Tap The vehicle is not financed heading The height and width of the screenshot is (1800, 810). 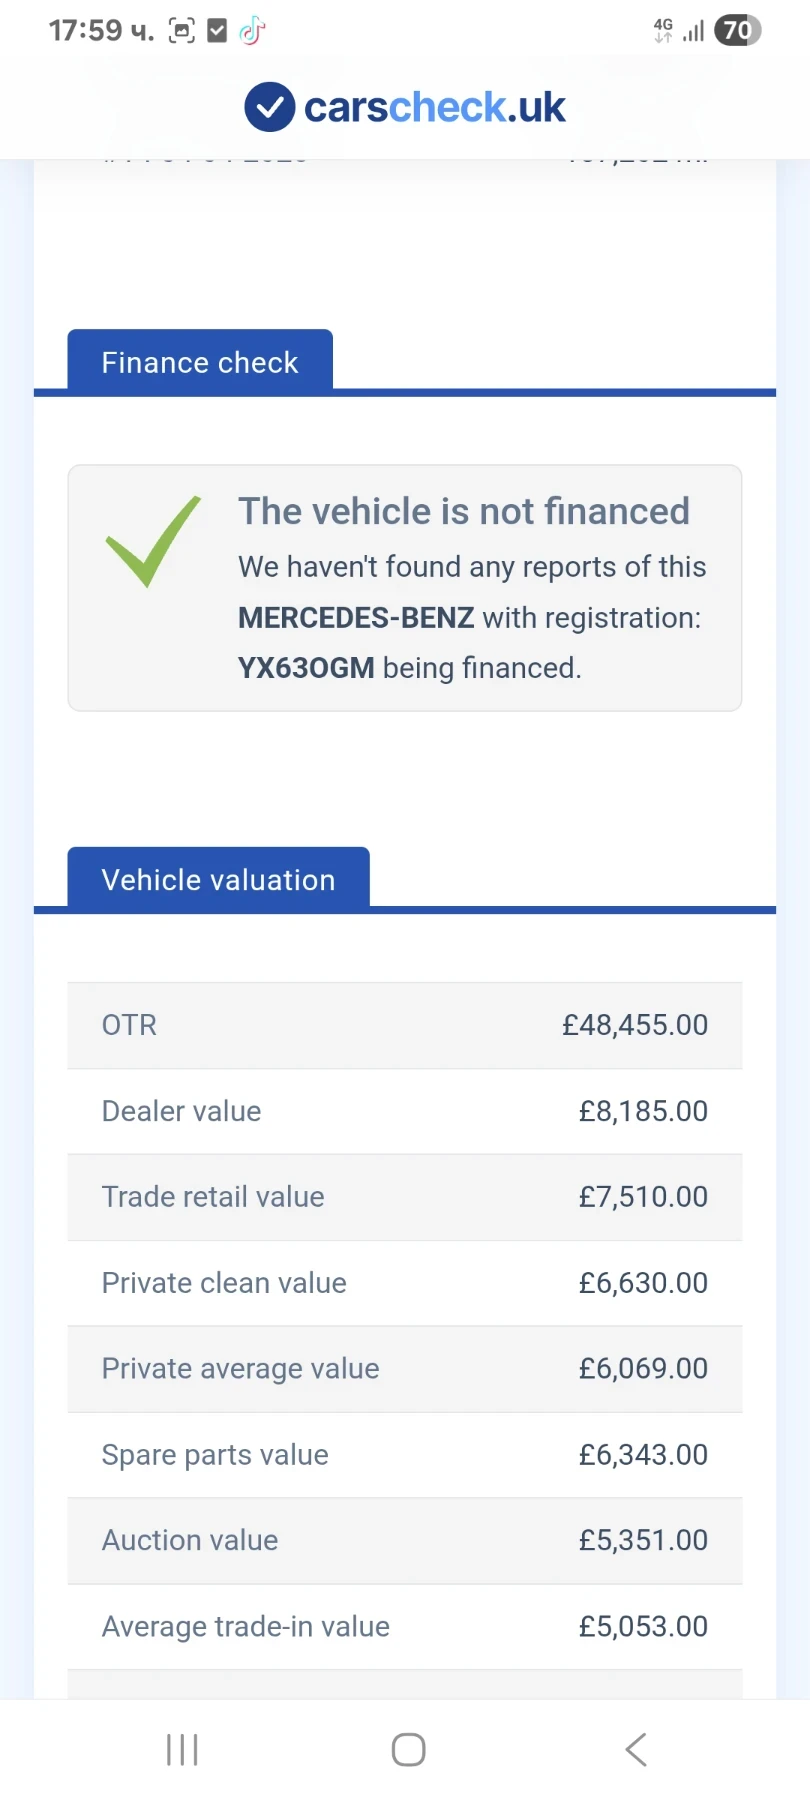pos(464,511)
